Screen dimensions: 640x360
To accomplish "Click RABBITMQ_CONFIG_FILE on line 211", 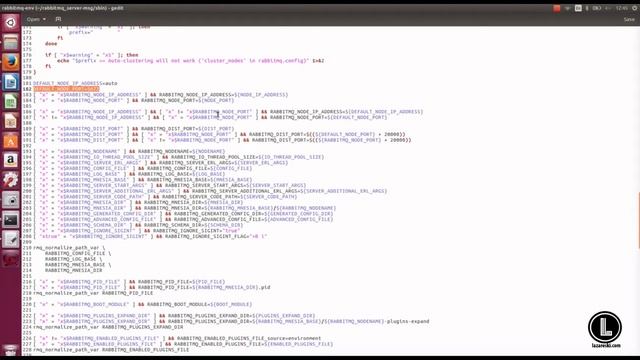I will click(75, 253).
